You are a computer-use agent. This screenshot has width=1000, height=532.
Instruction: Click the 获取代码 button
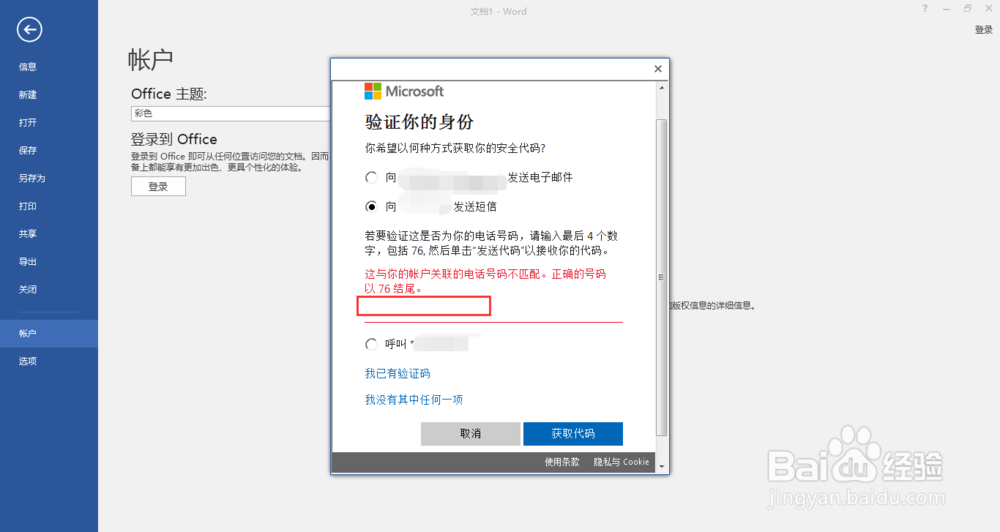pyautogui.click(x=573, y=434)
